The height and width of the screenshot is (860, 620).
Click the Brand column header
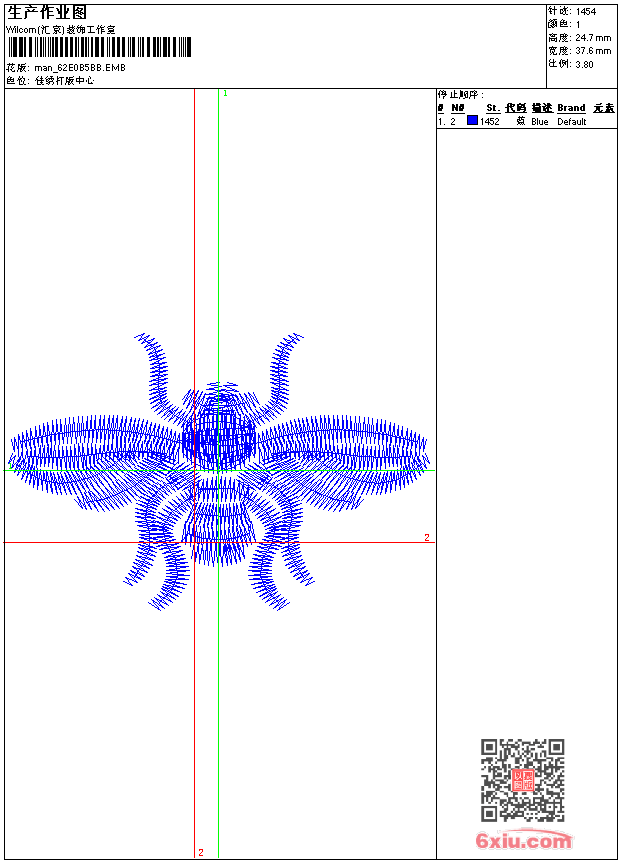pos(571,108)
